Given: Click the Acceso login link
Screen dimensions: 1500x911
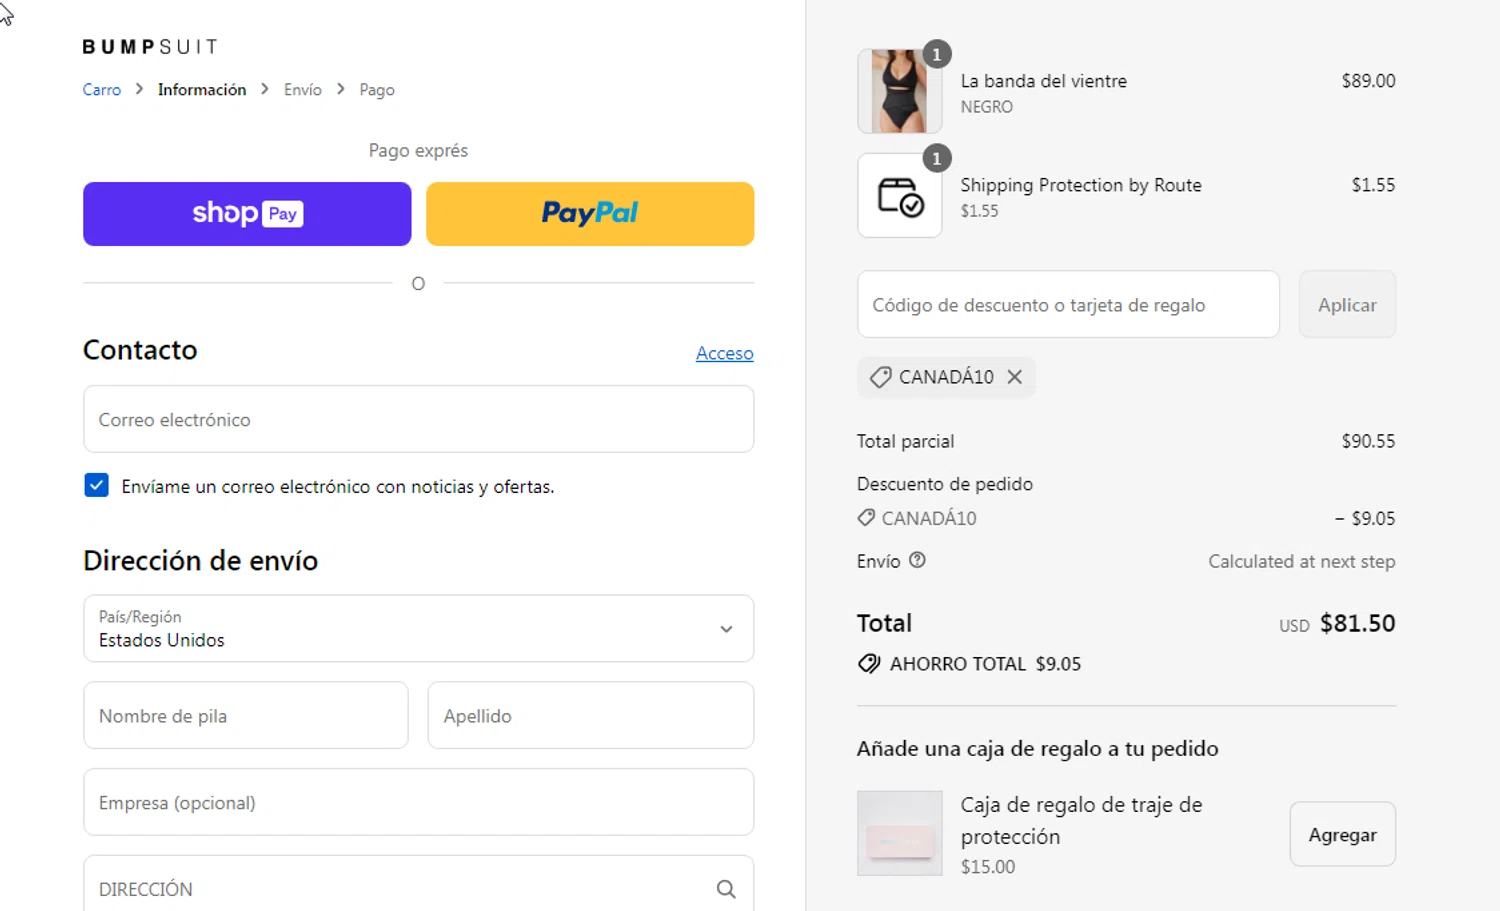Looking at the screenshot, I should [x=725, y=353].
